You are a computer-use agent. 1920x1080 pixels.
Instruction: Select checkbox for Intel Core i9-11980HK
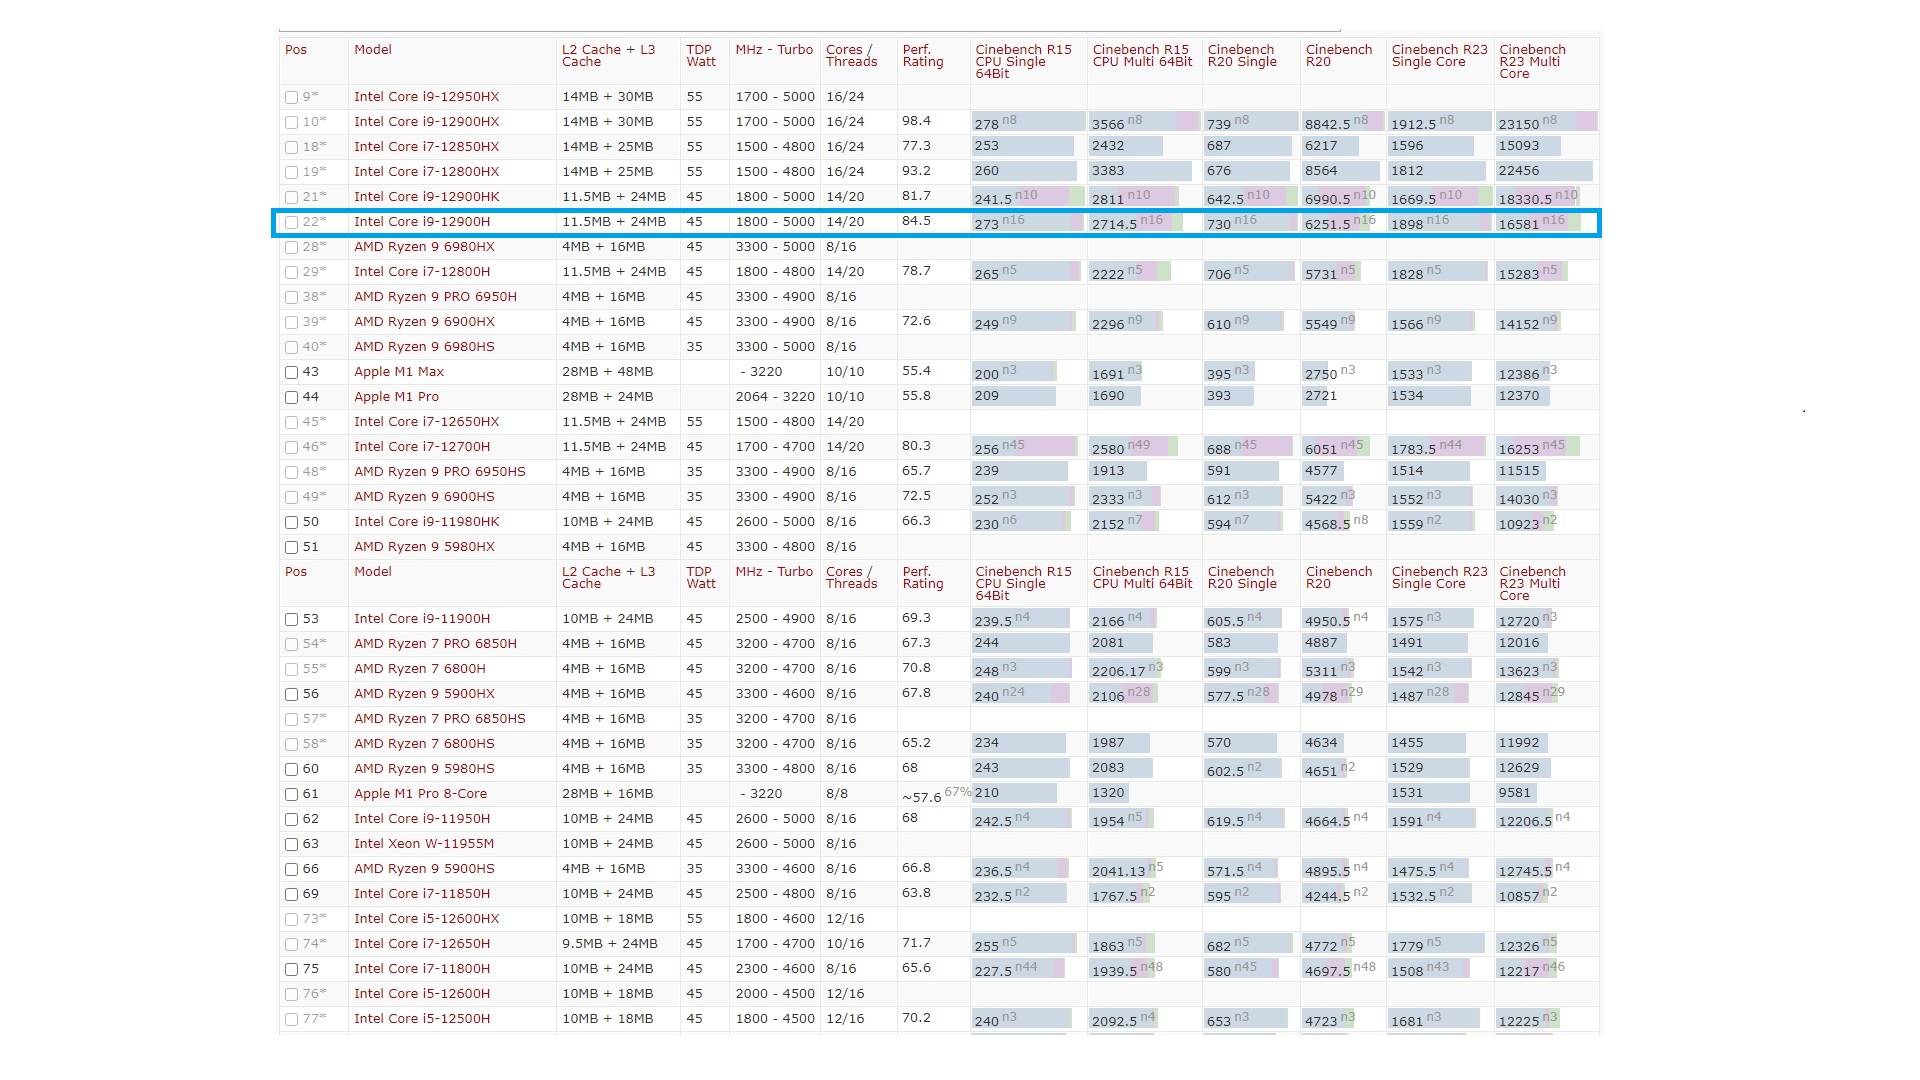point(292,522)
